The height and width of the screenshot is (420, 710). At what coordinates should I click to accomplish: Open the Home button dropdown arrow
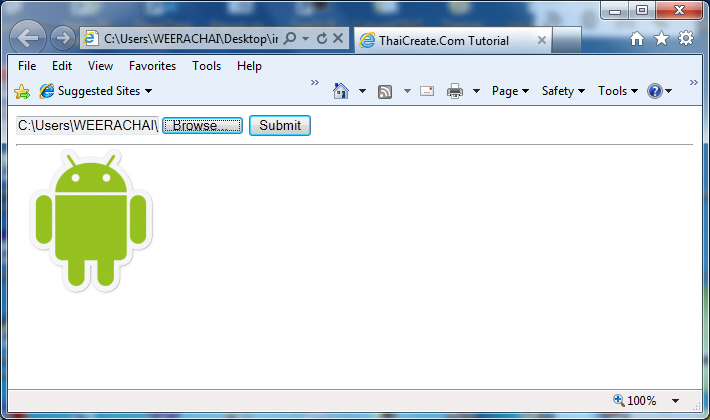click(x=362, y=91)
